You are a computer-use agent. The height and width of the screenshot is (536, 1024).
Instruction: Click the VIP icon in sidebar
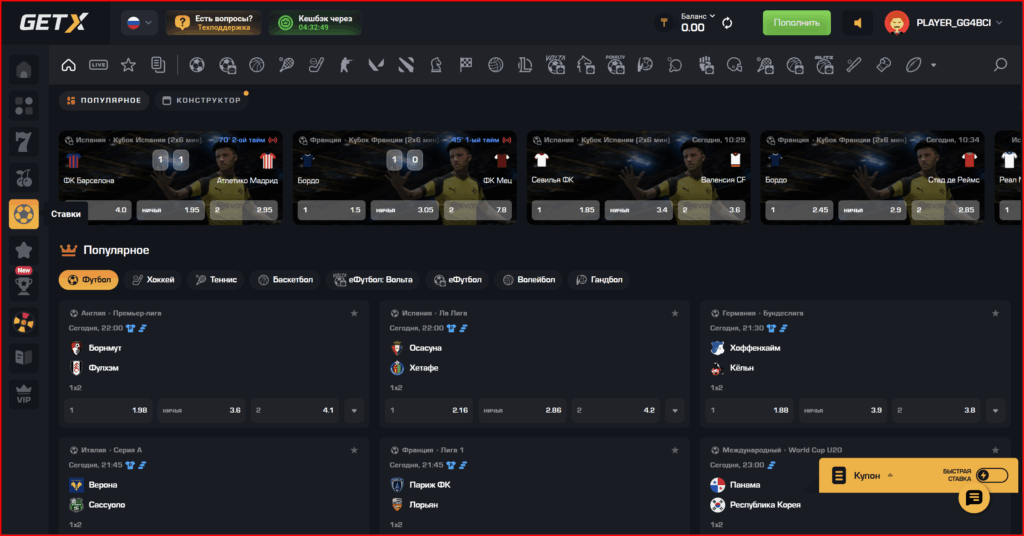(x=24, y=394)
